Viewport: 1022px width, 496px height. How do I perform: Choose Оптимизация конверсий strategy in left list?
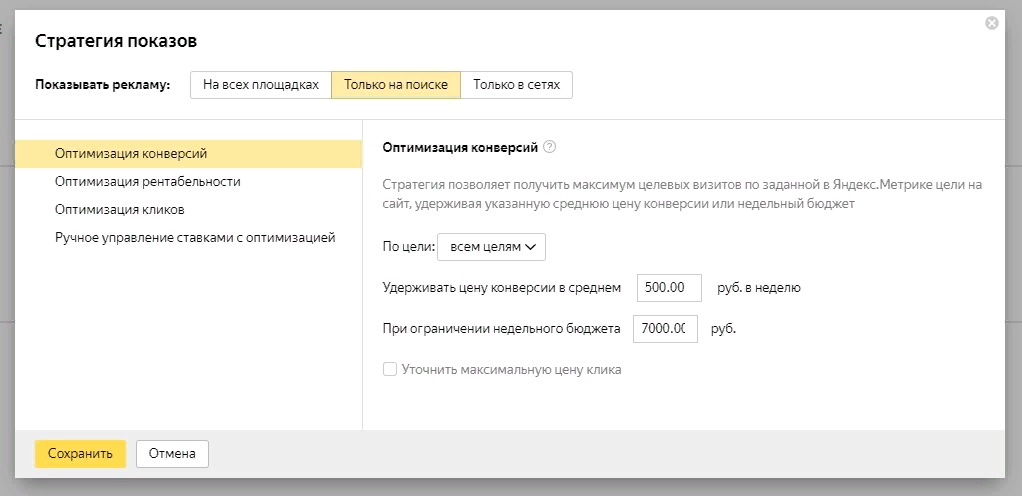(x=131, y=153)
